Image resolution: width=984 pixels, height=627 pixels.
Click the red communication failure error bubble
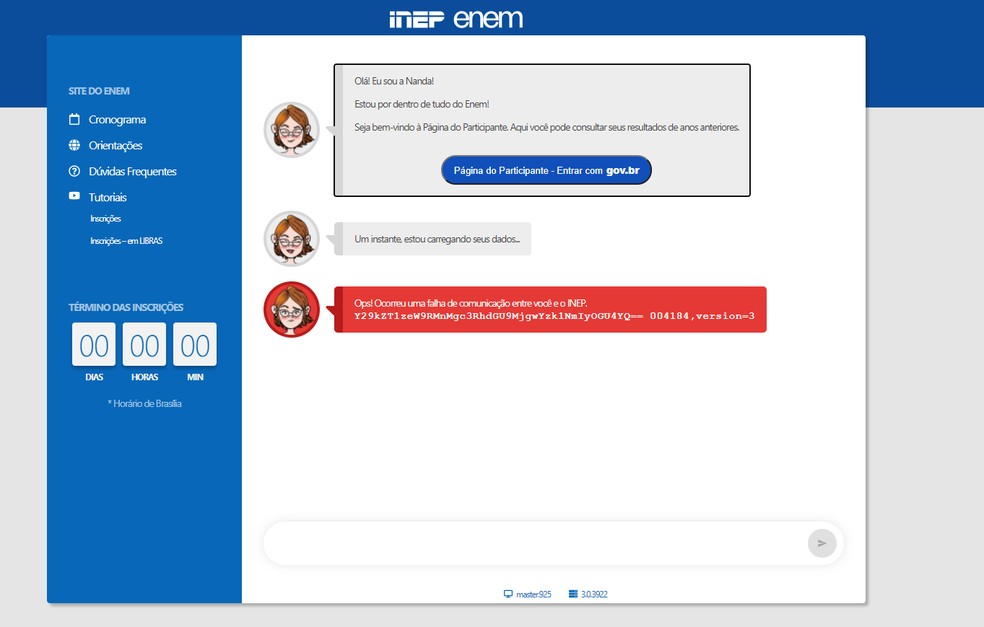pos(550,309)
